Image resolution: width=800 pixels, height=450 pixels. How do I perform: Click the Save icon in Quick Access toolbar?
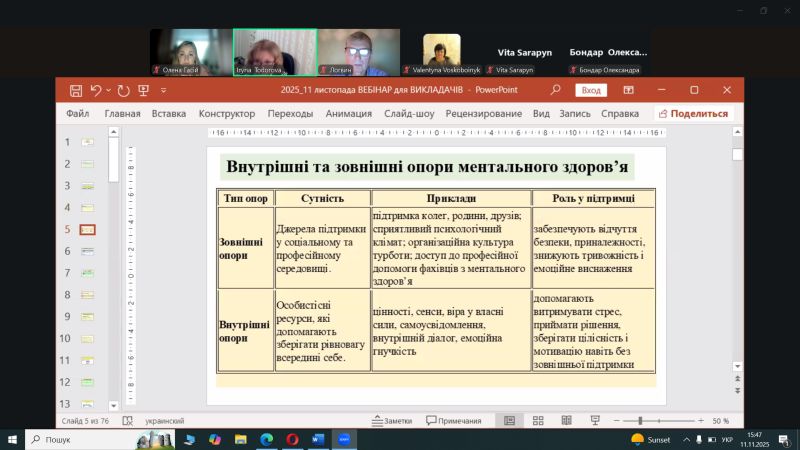coord(76,90)
